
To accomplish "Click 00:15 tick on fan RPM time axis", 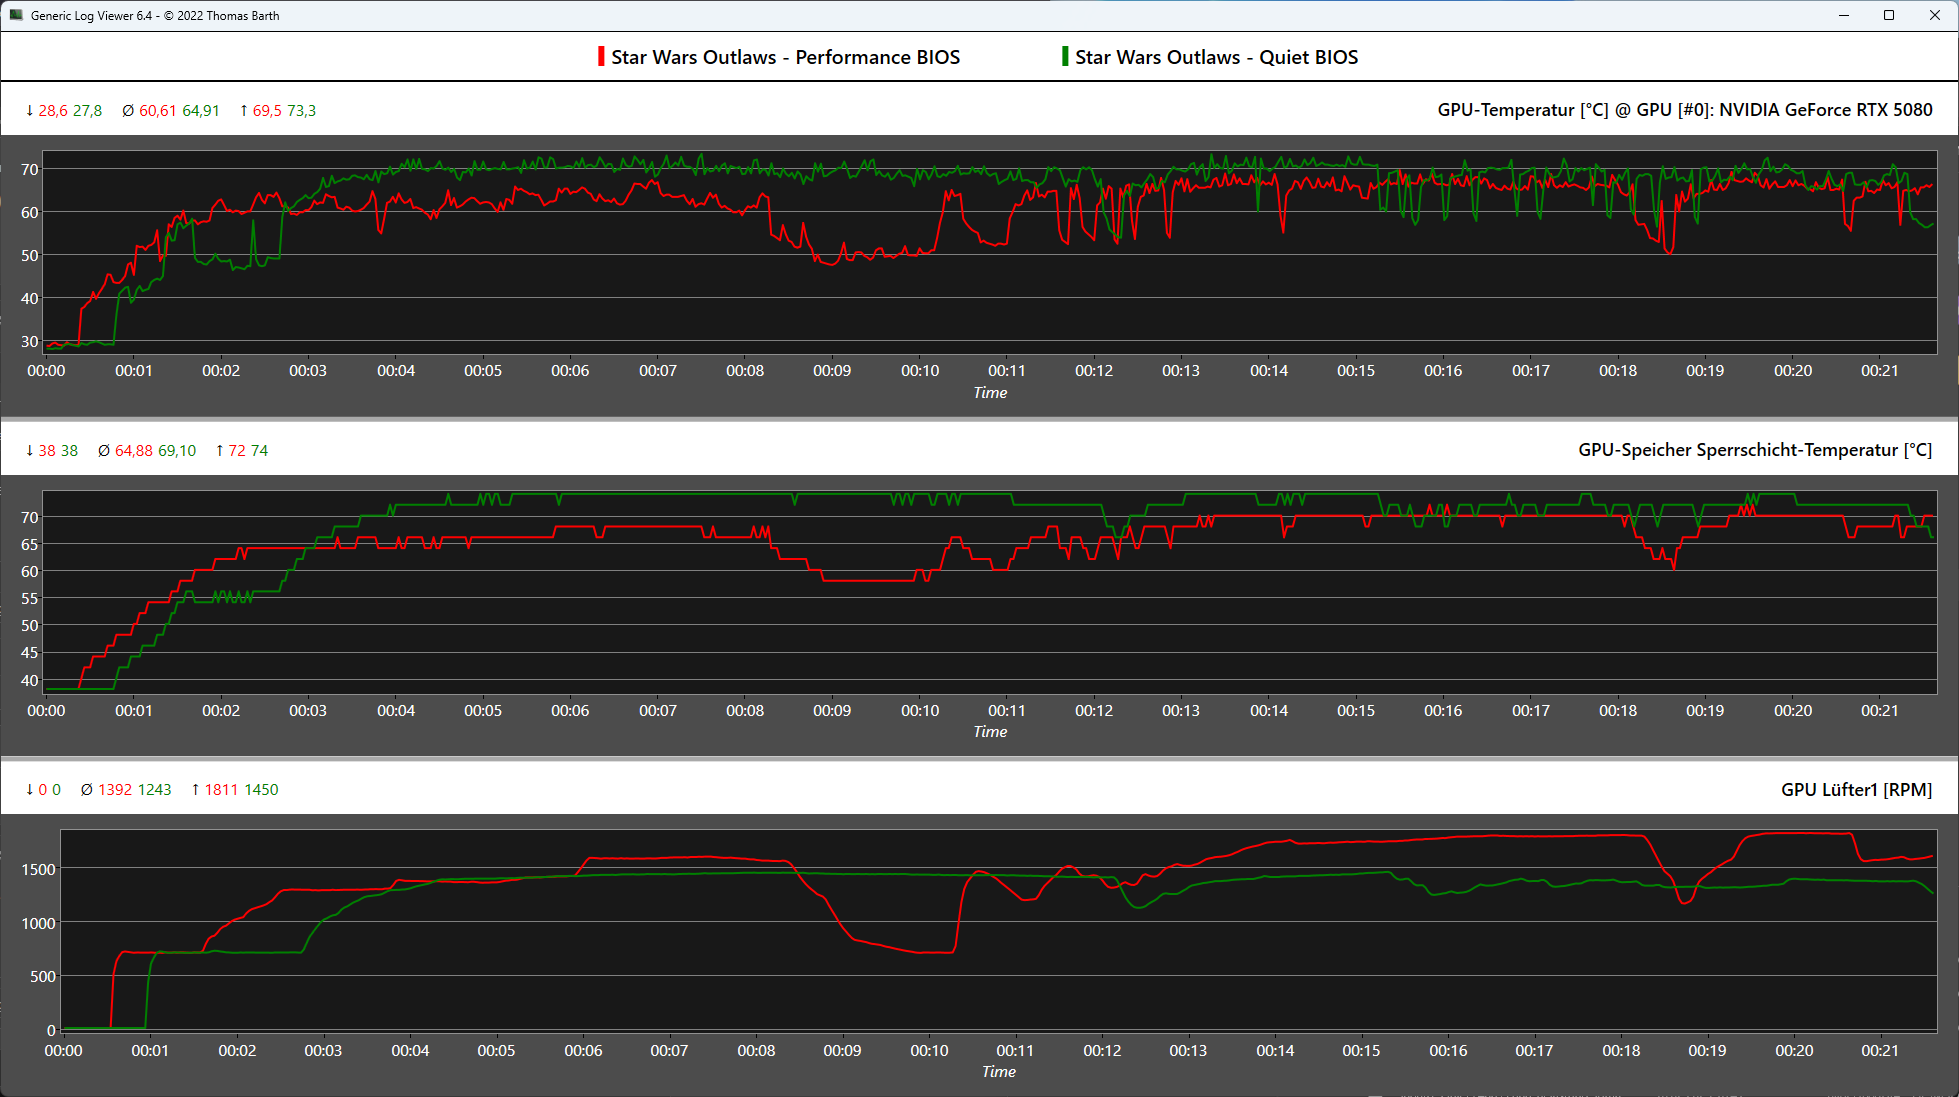I will pos(1361,1051).
